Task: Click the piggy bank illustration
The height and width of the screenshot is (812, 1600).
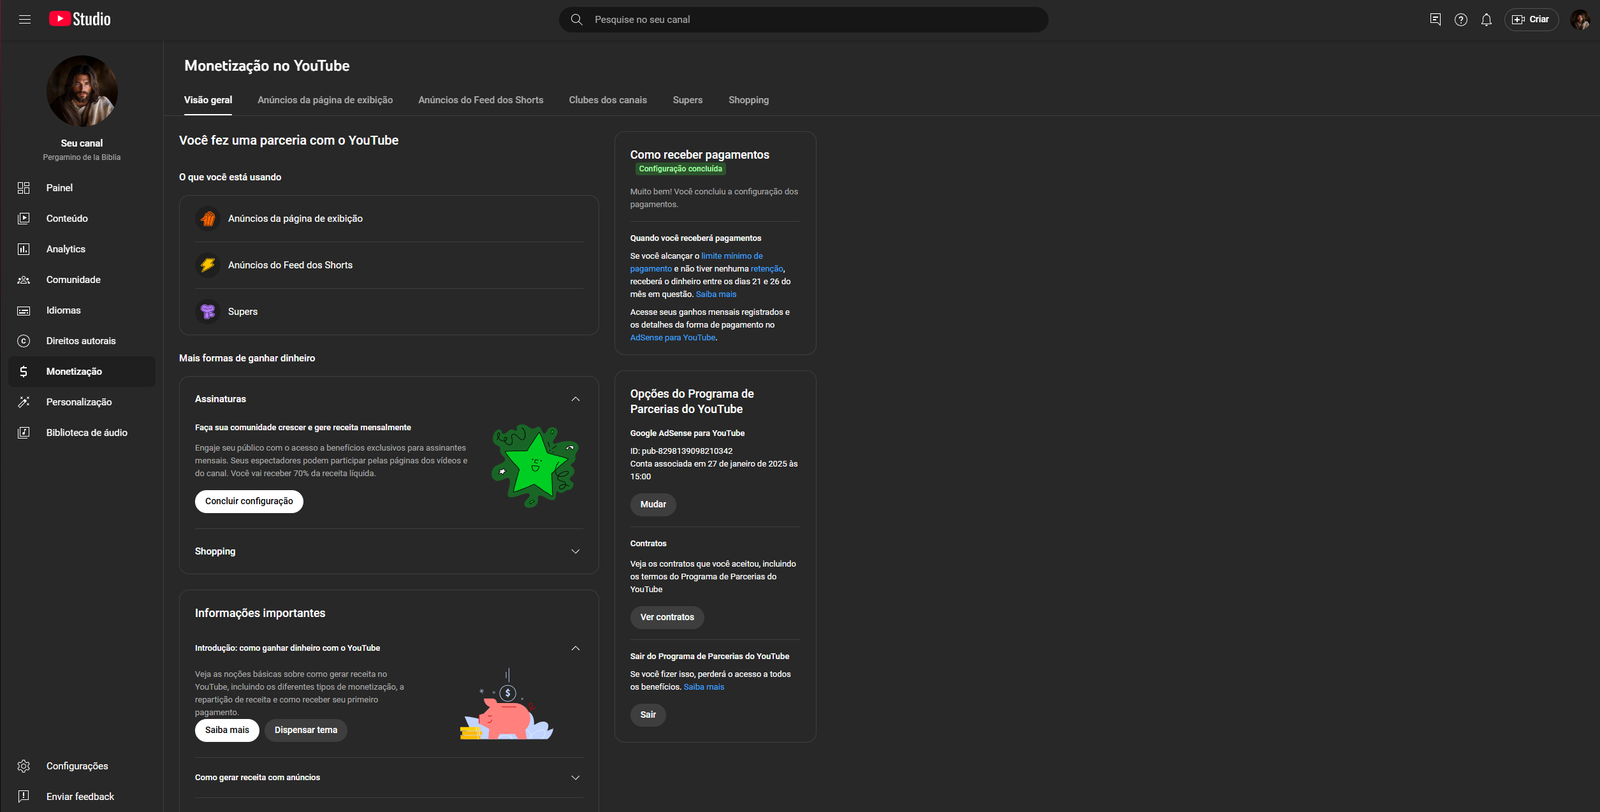Action: pyautogui.click(x=508, y=706)
